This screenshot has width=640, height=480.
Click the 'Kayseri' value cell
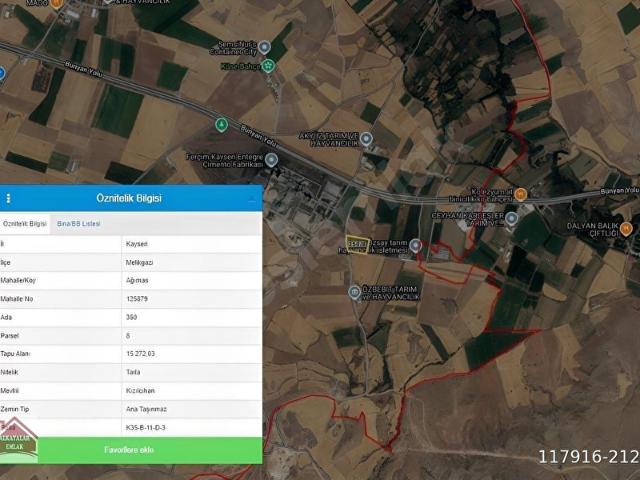coord(192,244)
